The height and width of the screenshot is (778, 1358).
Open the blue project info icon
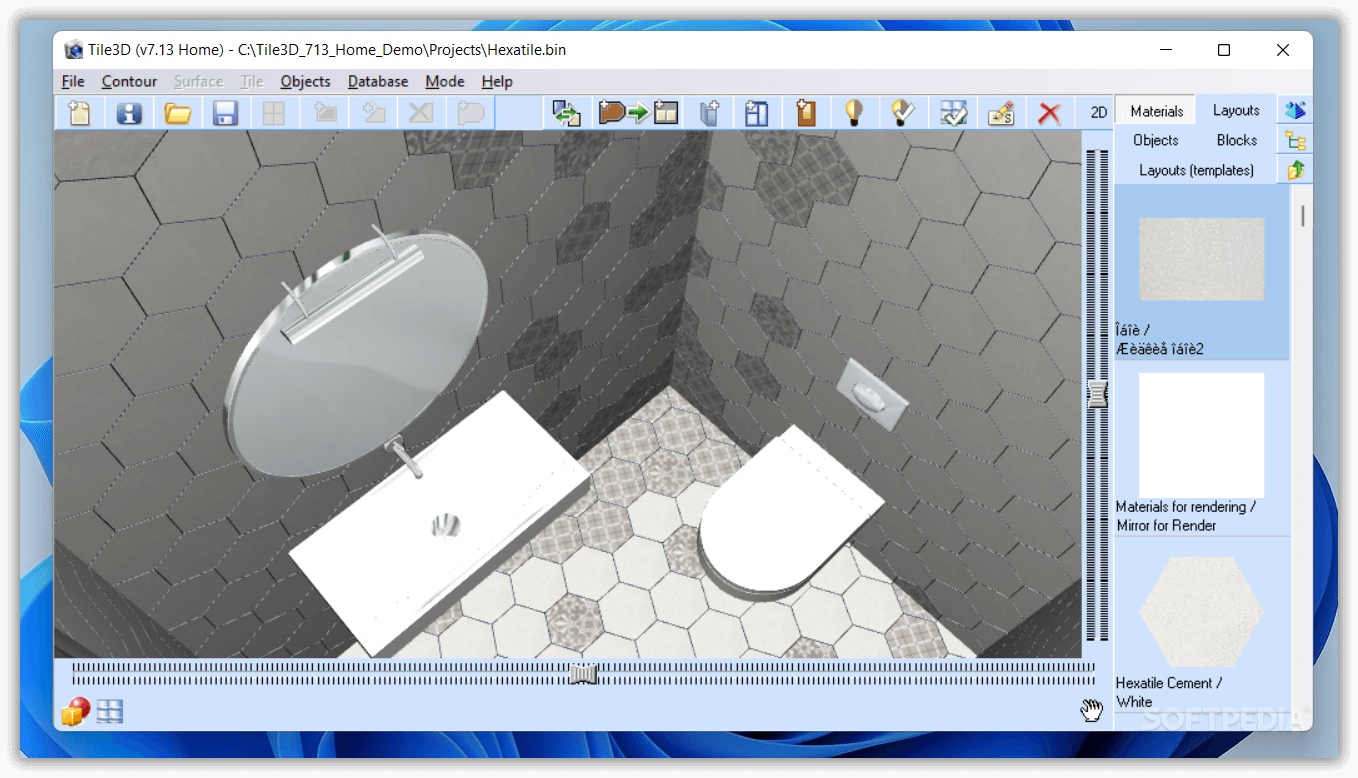coord(129,113)
